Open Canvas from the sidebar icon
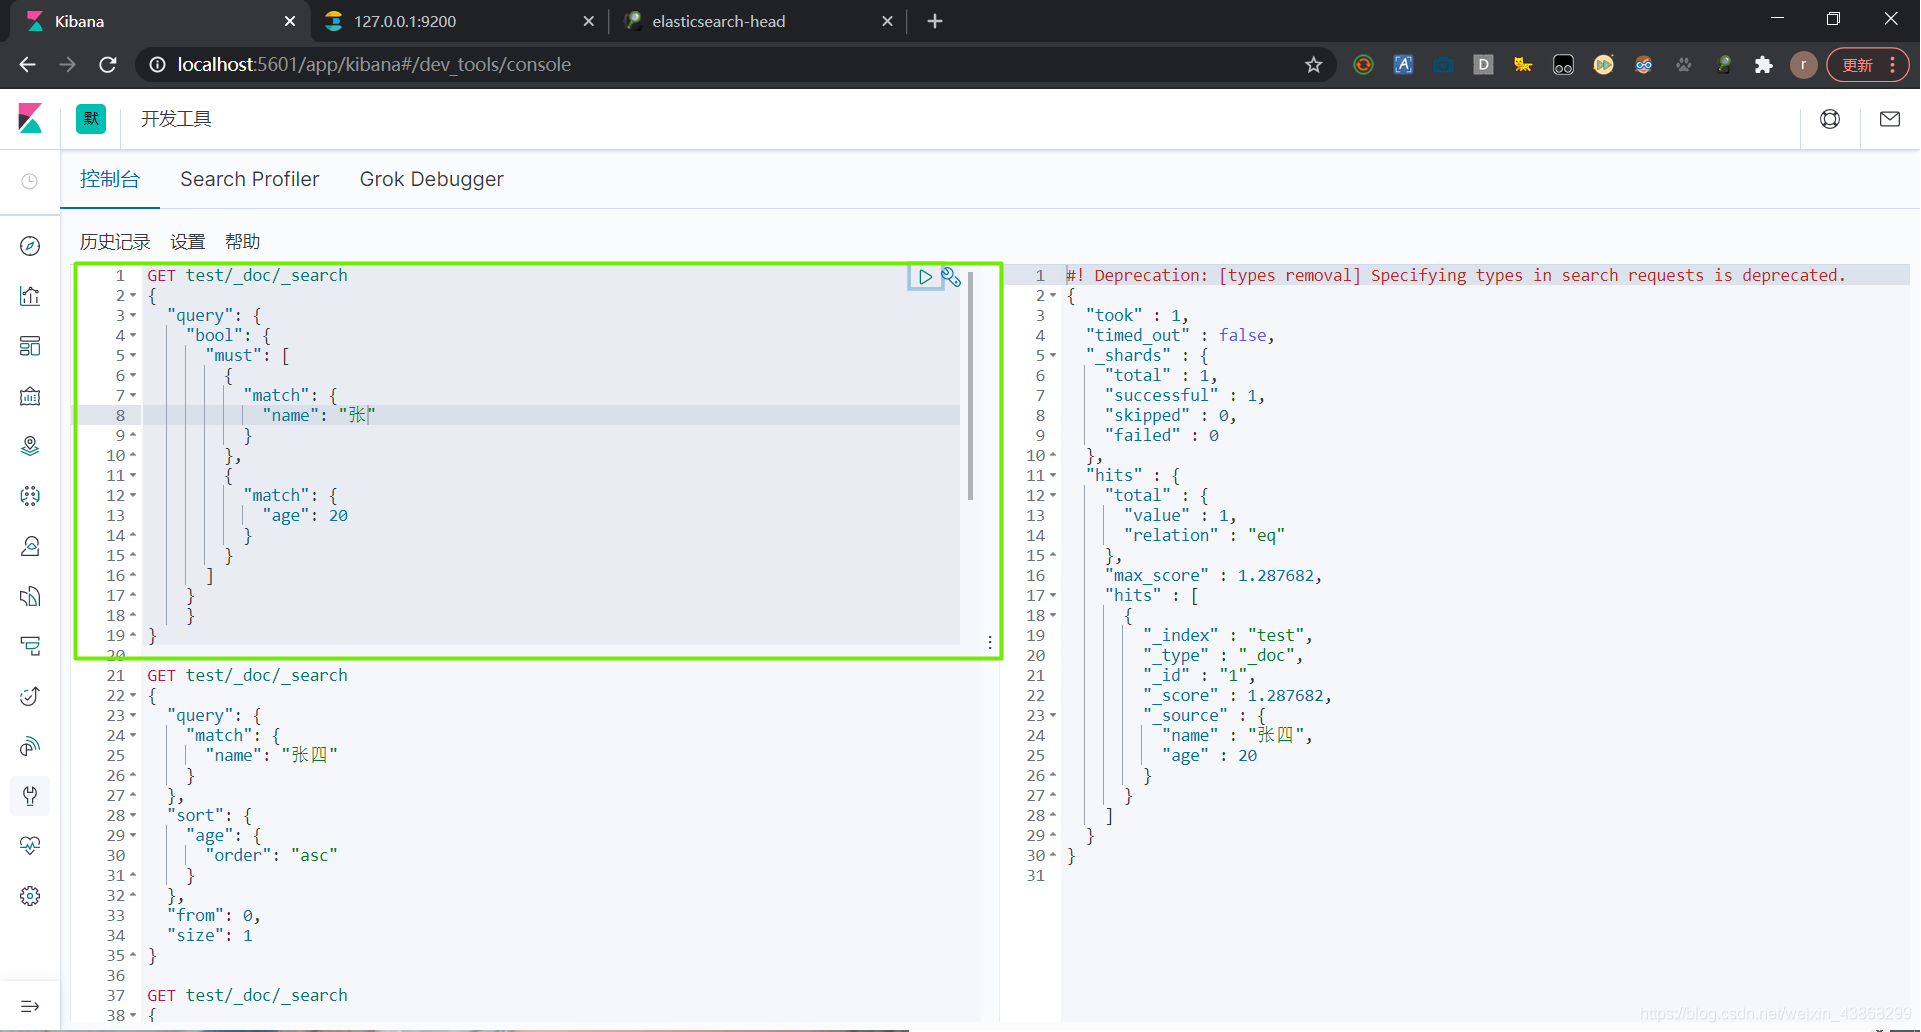Viewport: 1921px width, 1032px height. (30, 396)
